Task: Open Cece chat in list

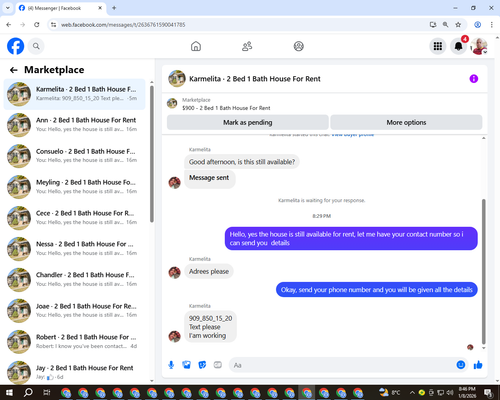Action: click(75, 218)
